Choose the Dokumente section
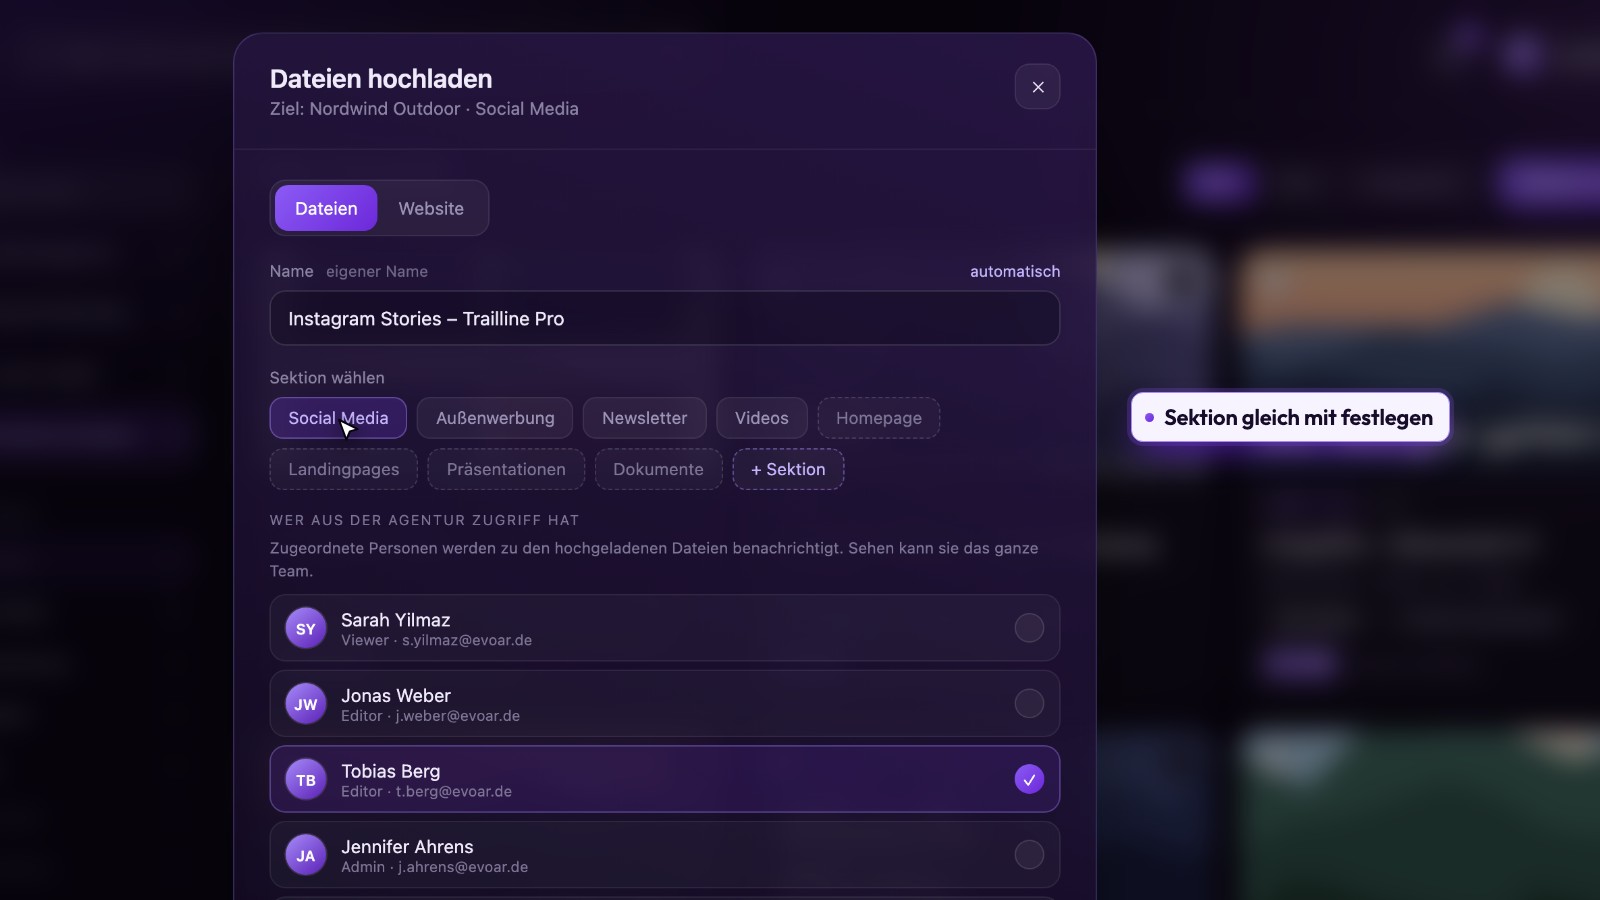 coord(658,469)
